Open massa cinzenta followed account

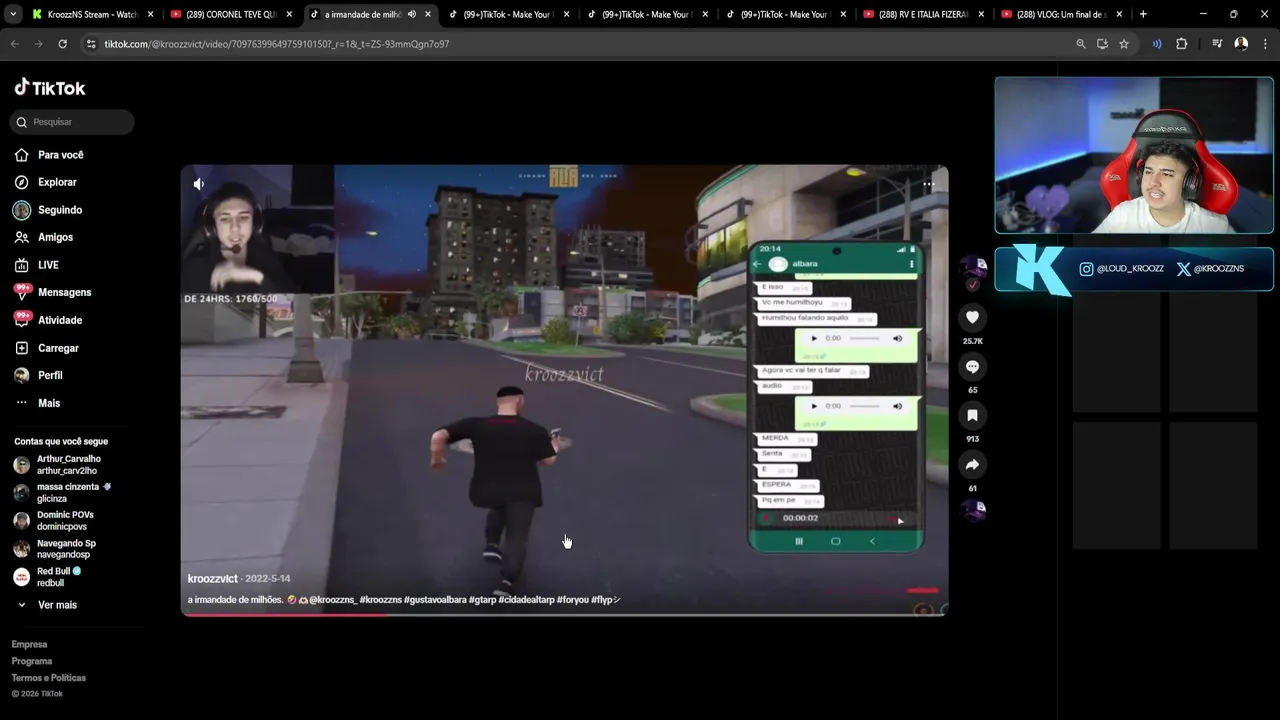click(62, 492)
